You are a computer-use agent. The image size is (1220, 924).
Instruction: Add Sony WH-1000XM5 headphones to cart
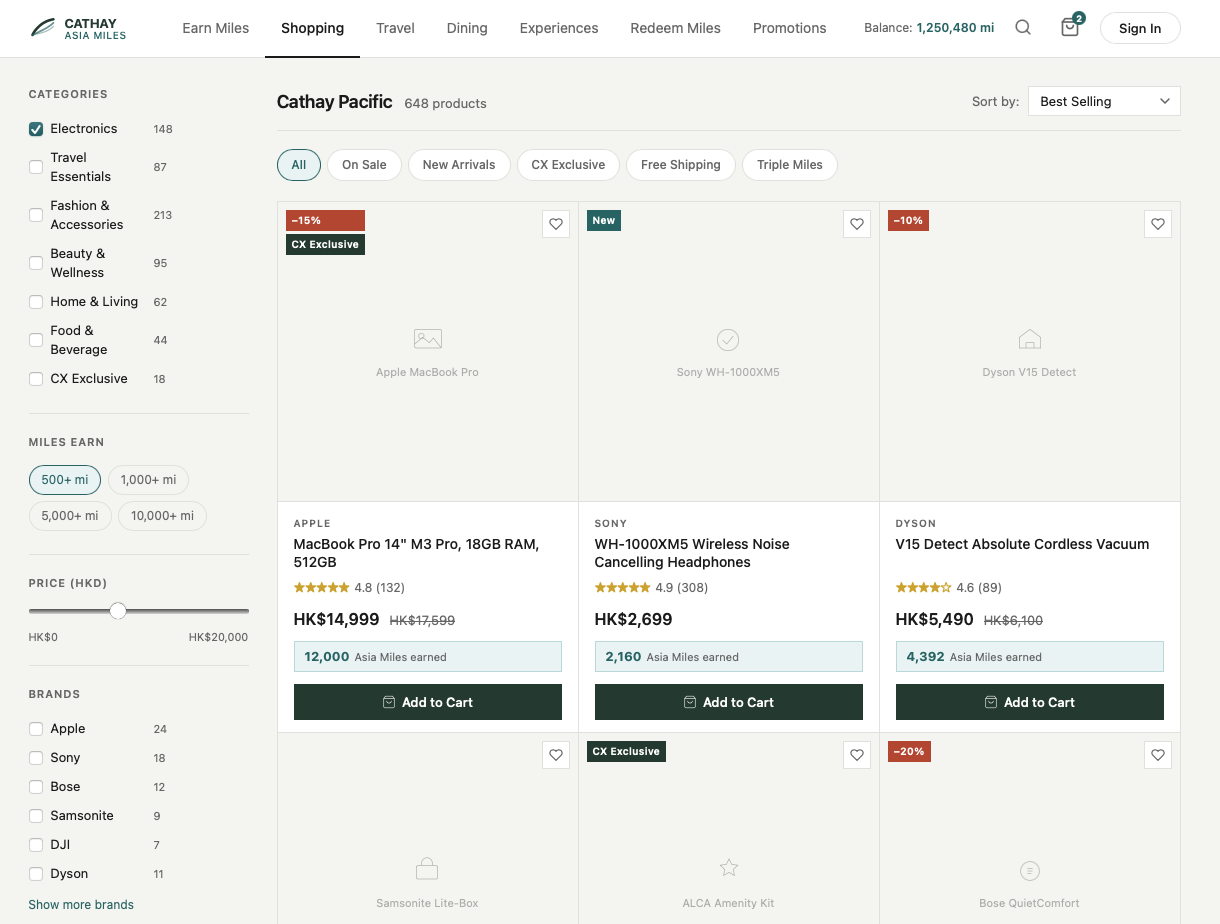[x=729, y=702]
